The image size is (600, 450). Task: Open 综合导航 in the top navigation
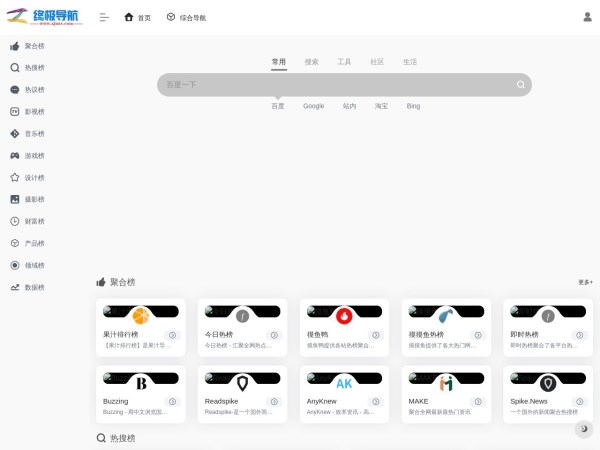pos(186,17)
